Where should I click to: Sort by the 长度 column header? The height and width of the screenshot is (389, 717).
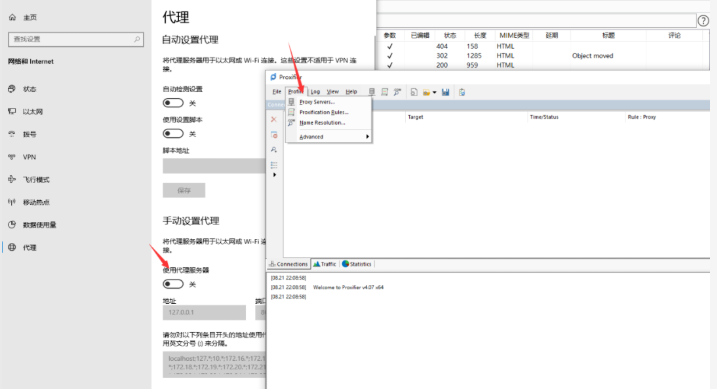[x=480, y=35]
